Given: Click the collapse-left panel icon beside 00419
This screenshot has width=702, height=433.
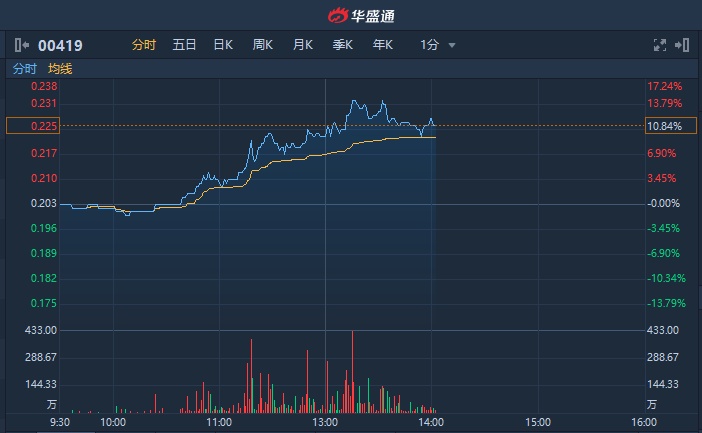Looking at the screenshot, I should (22, 45).
